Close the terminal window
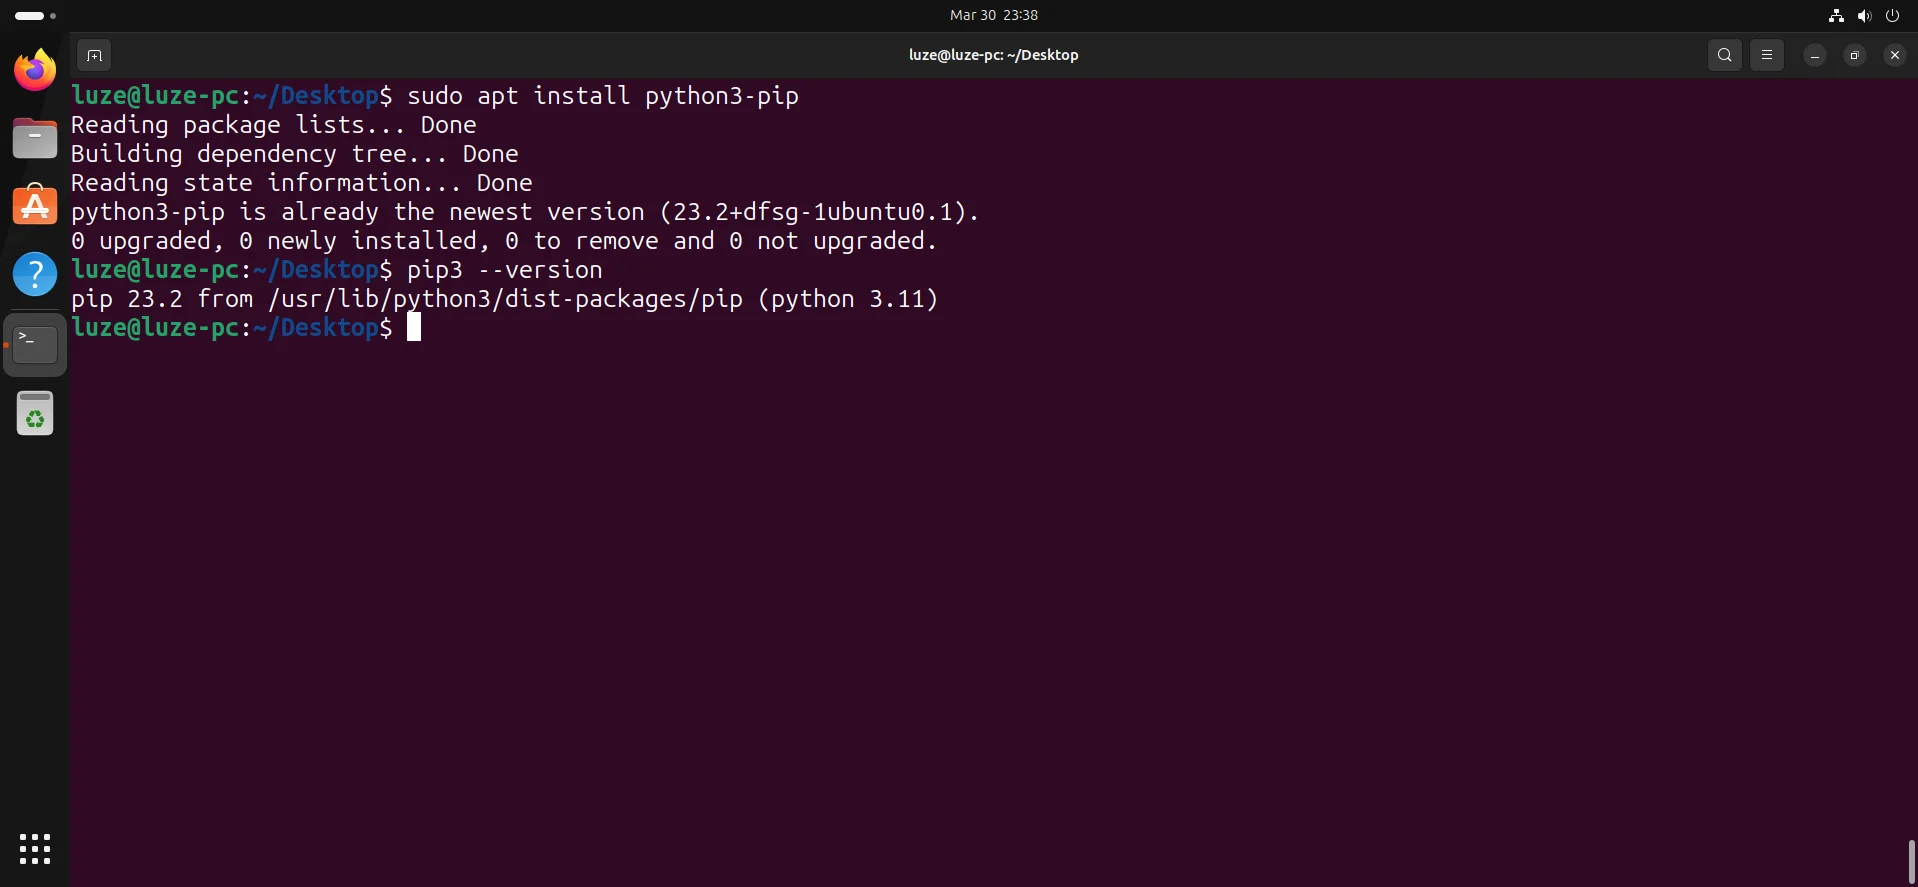Image resolution: width=1918 pixels, height=887 pixels. point(1894,55)
